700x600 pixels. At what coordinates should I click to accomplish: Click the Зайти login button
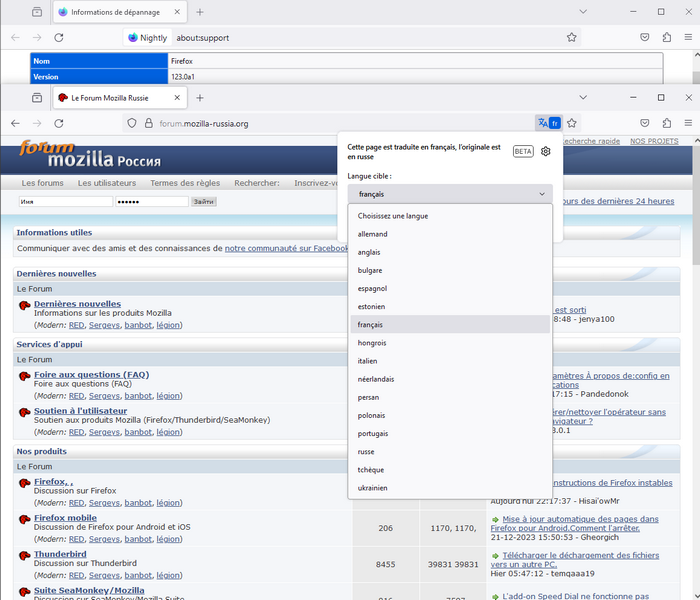[204, 202]
